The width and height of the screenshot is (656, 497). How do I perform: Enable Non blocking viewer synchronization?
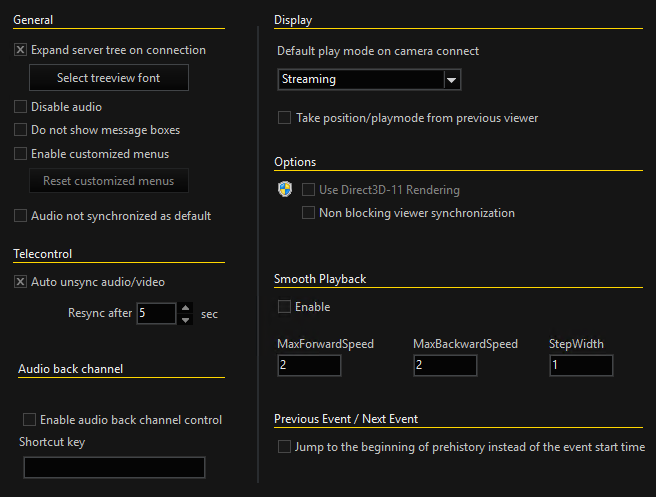coord(308,213)
